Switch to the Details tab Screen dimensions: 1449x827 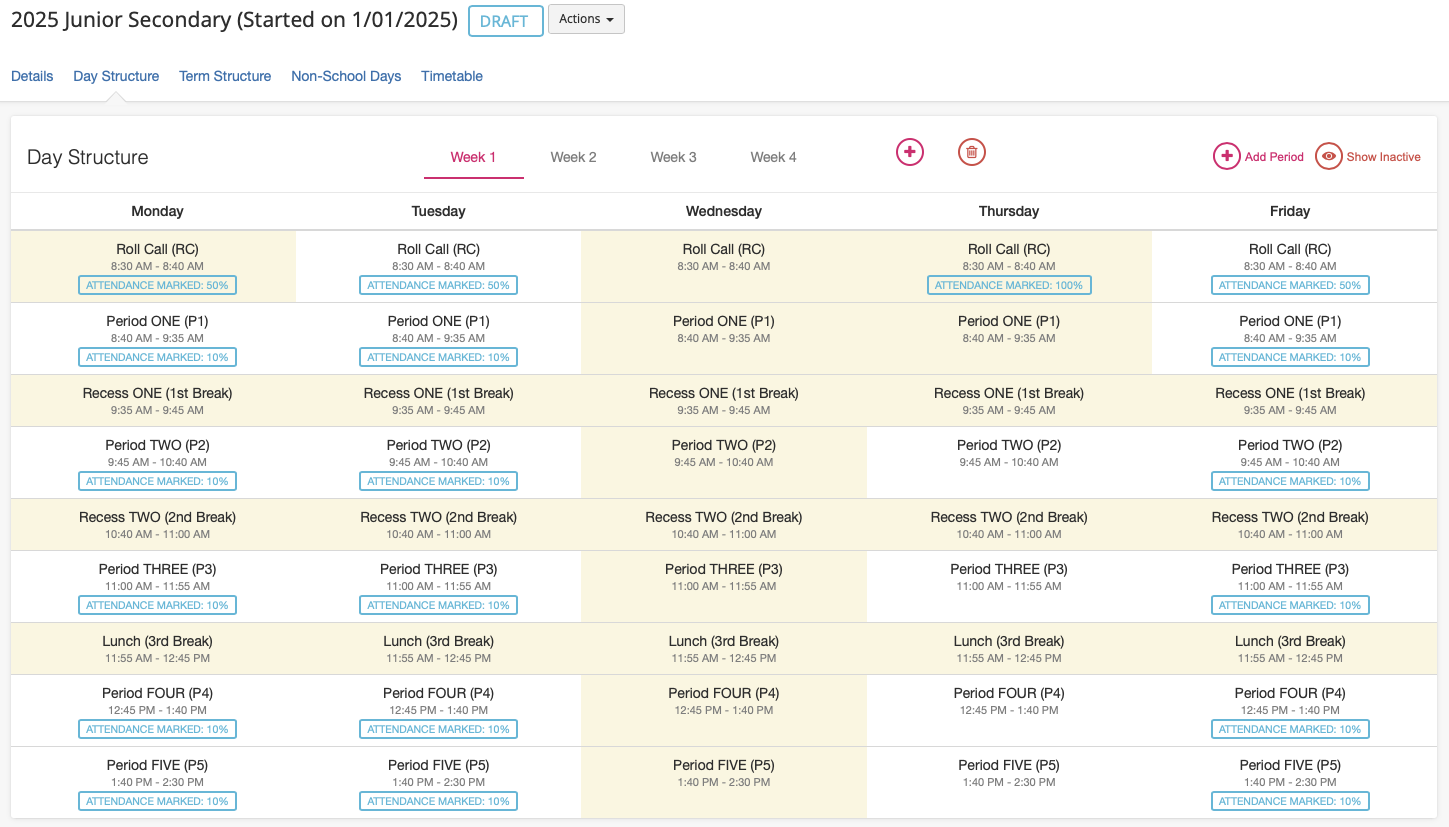(x=32, y=76)
